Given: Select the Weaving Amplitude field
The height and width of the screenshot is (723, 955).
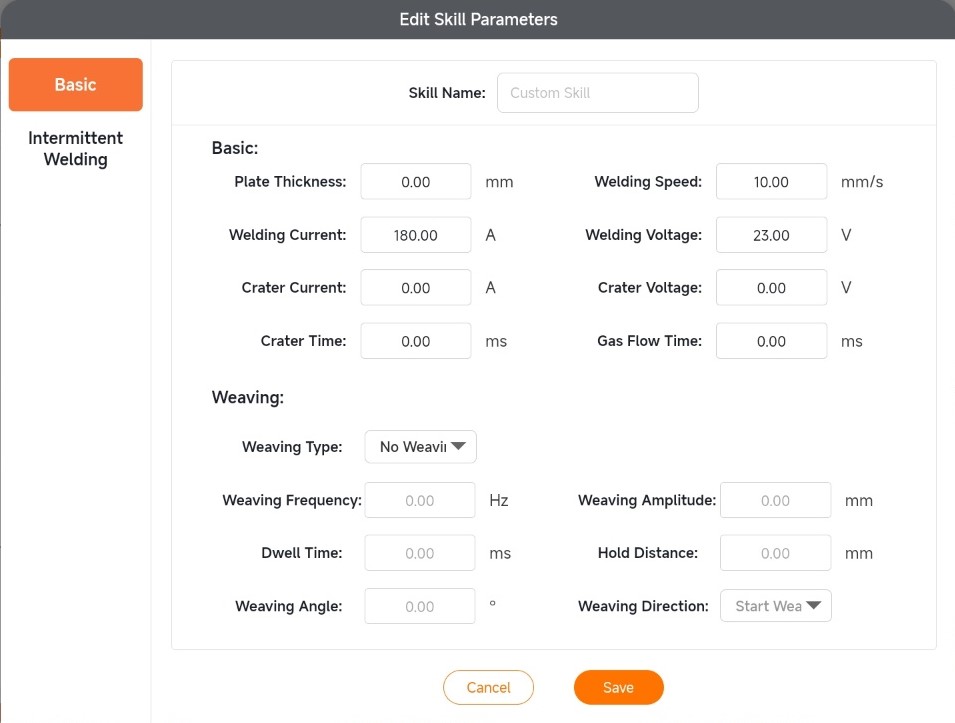Looking at the screenshot, I should (775, 500).
